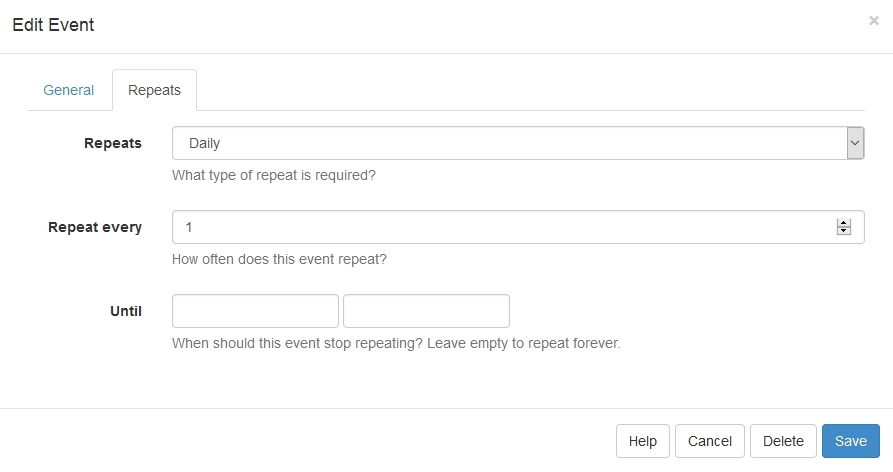Decrease Repeat every value with down arrow

coord(843,231)
